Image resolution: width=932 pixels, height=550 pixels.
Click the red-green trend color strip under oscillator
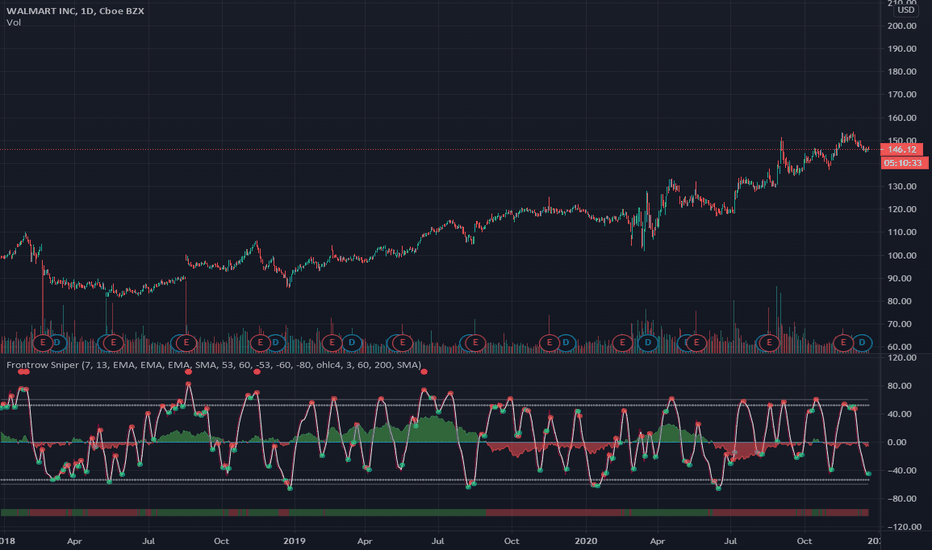click(434, 513)
